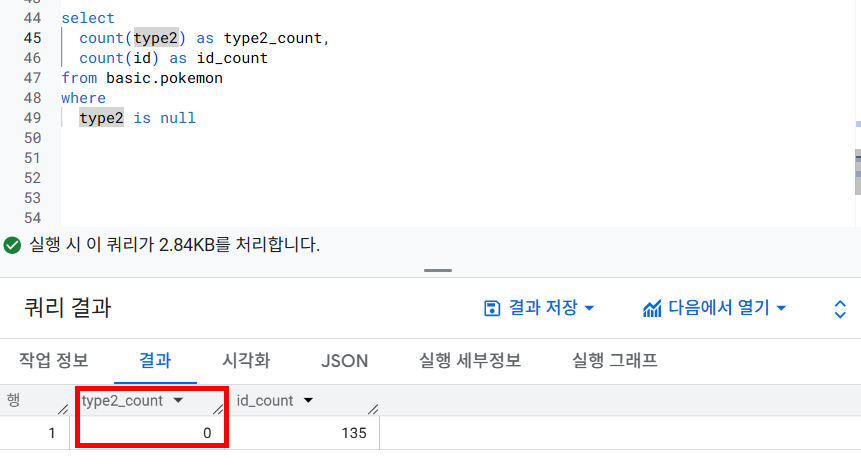The width and height of the screenshot is (861, 466).
Task: Open the id_count column header dropdown arrow
Action: [x=308, y=401]
